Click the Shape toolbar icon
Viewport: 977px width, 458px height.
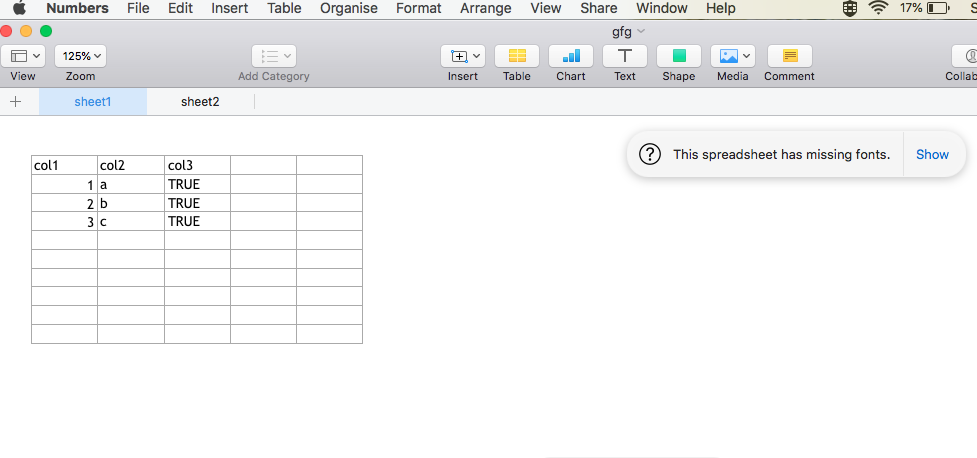click(679, 56)
